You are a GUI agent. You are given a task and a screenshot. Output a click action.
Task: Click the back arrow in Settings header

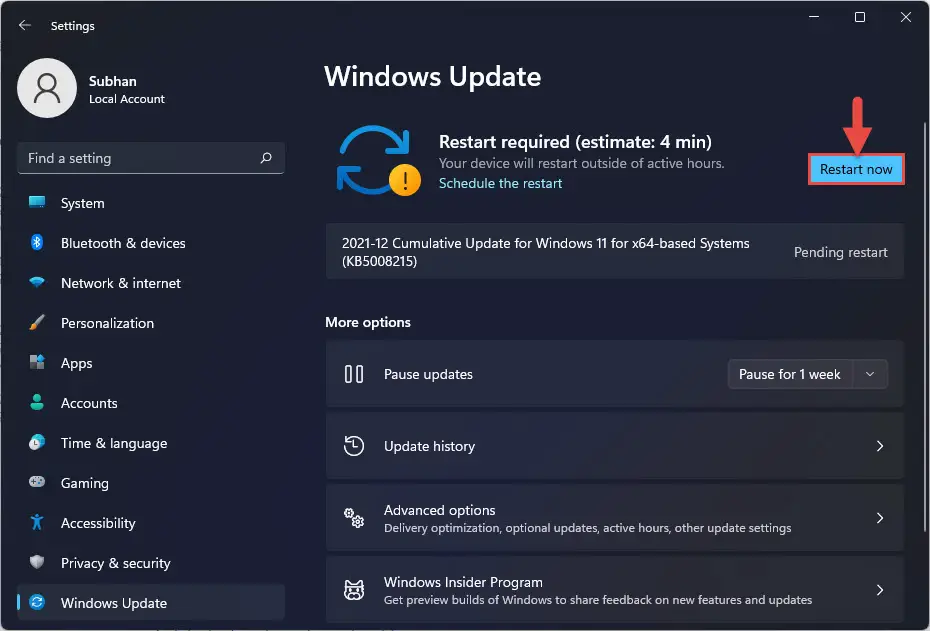pyautogui.click(x=25, y=25)
